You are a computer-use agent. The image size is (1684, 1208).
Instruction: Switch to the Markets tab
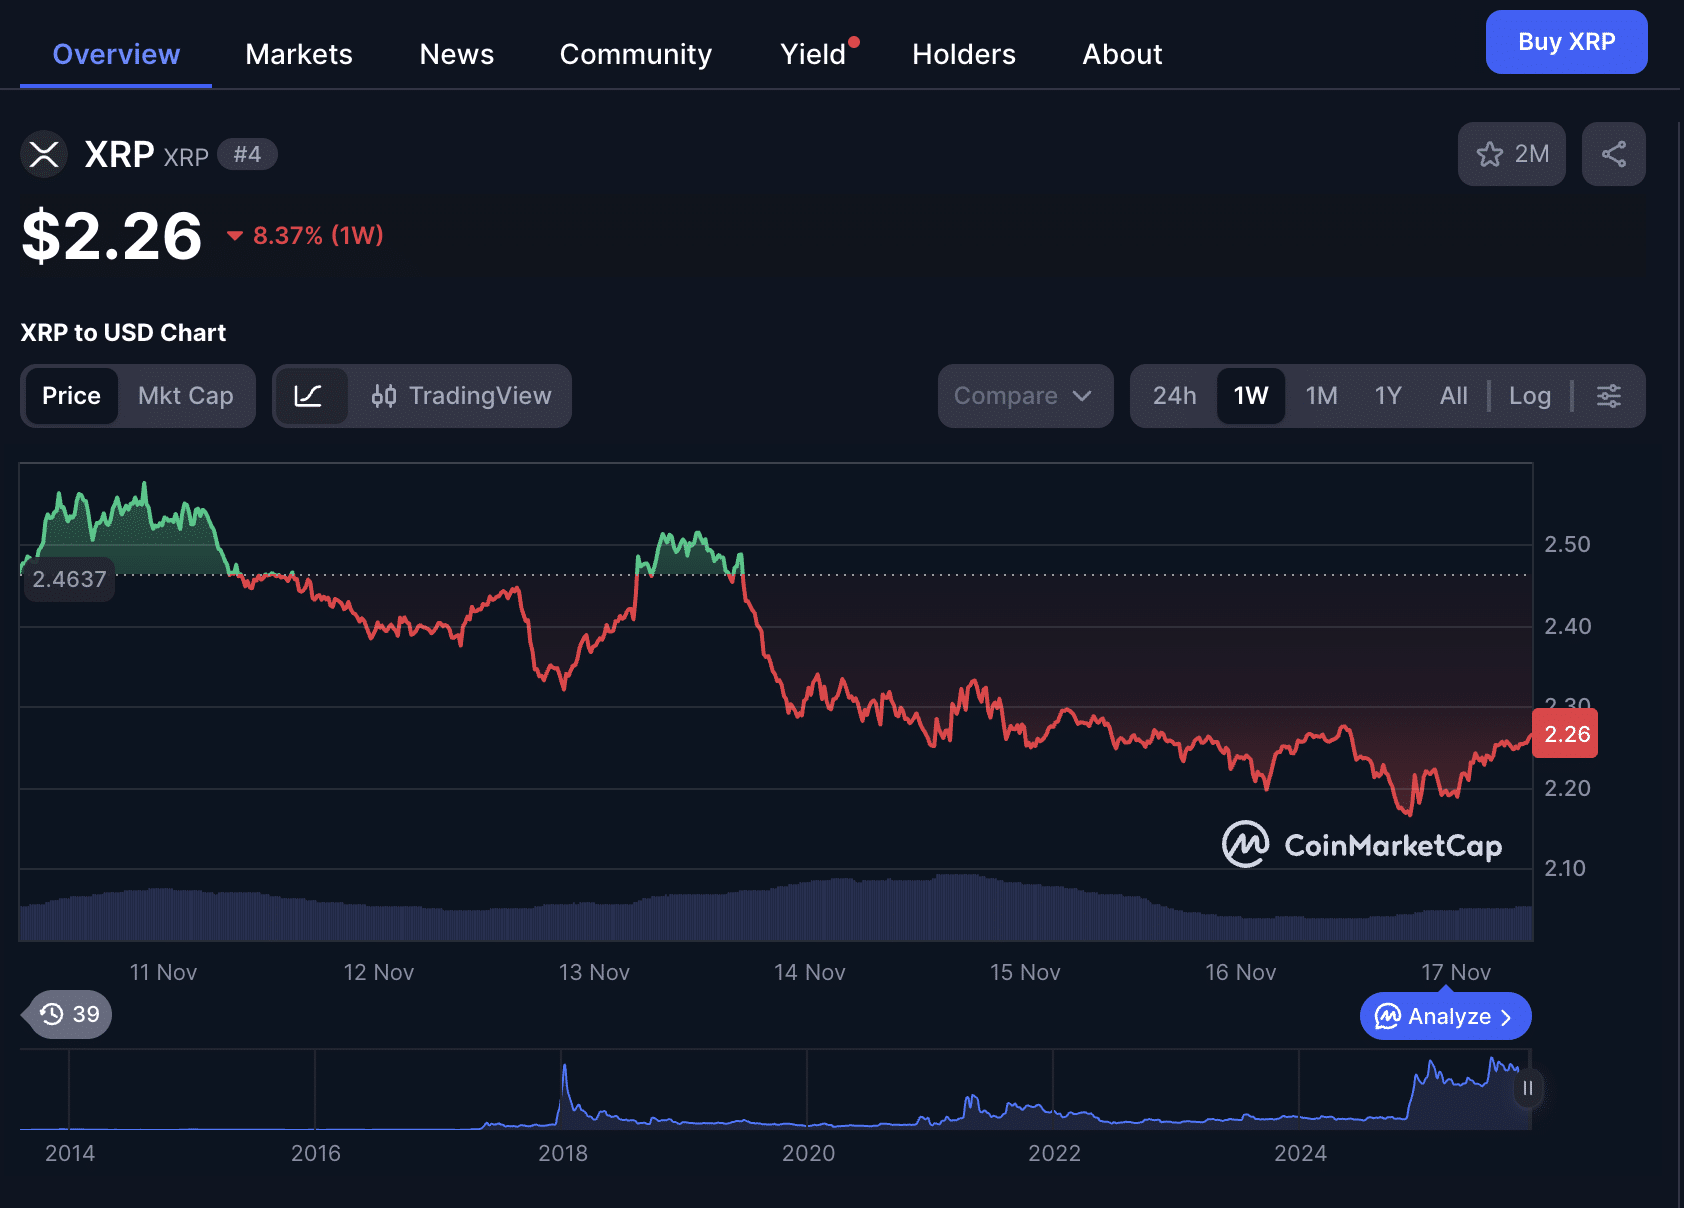[298, 54]
